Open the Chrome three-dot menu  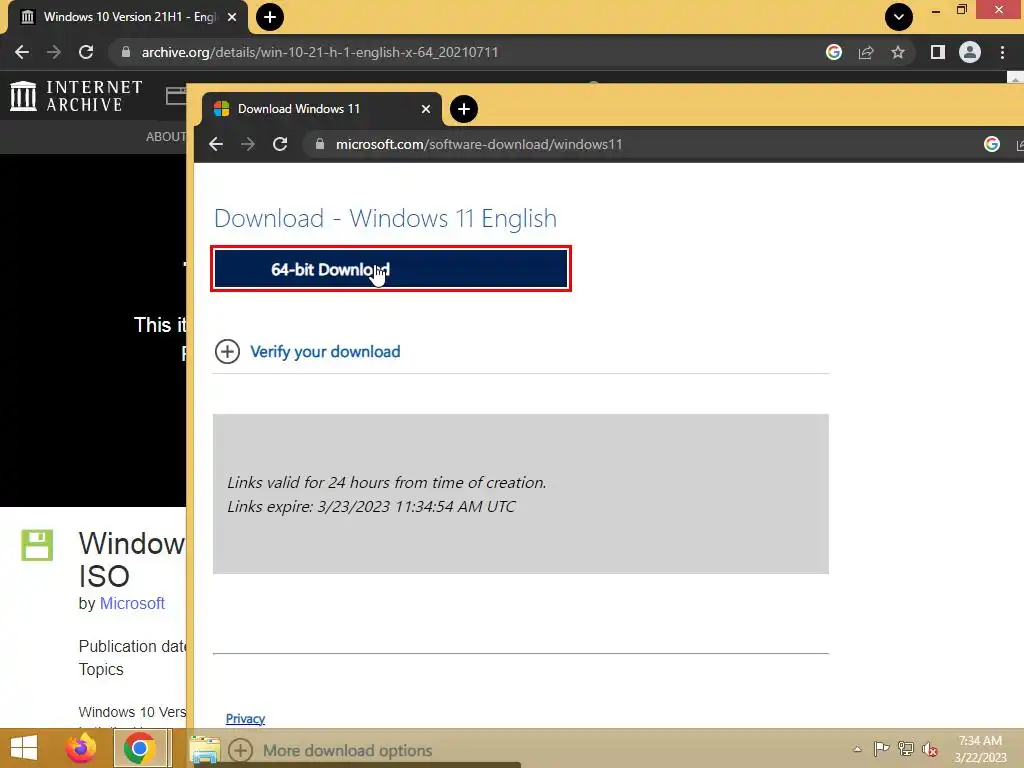[x=1002, y=52]
